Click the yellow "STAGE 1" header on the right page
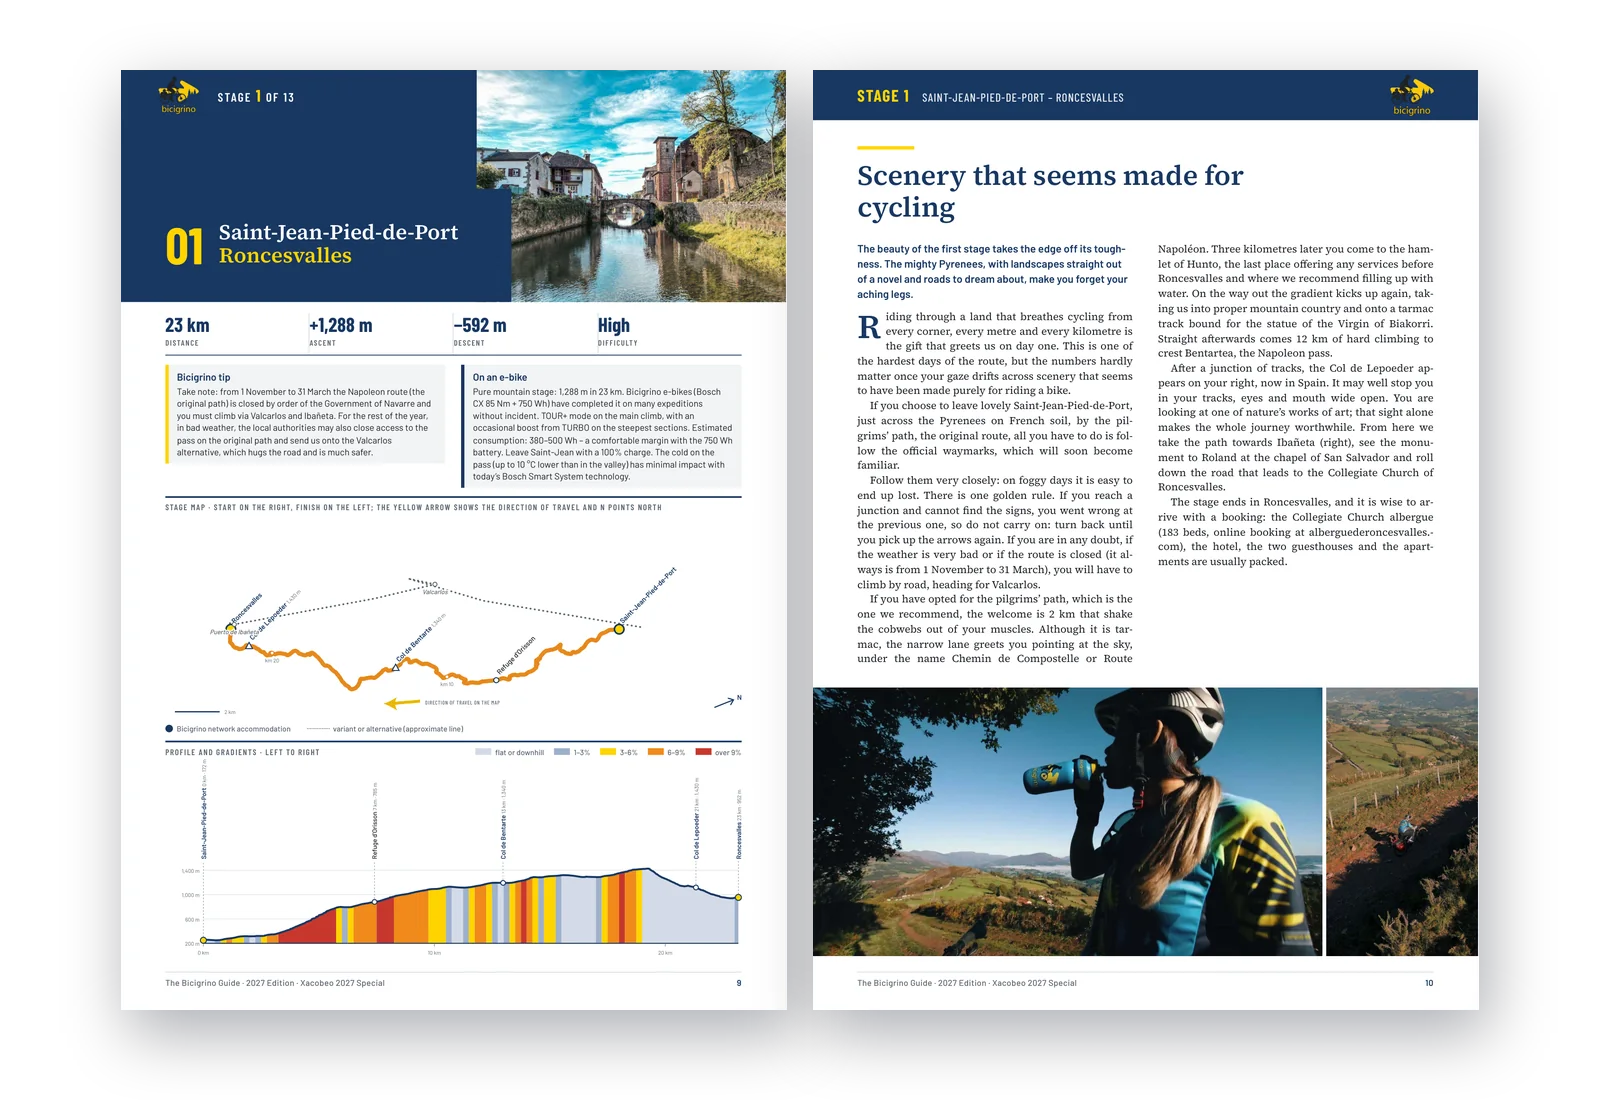 click(x=883, y=96)
